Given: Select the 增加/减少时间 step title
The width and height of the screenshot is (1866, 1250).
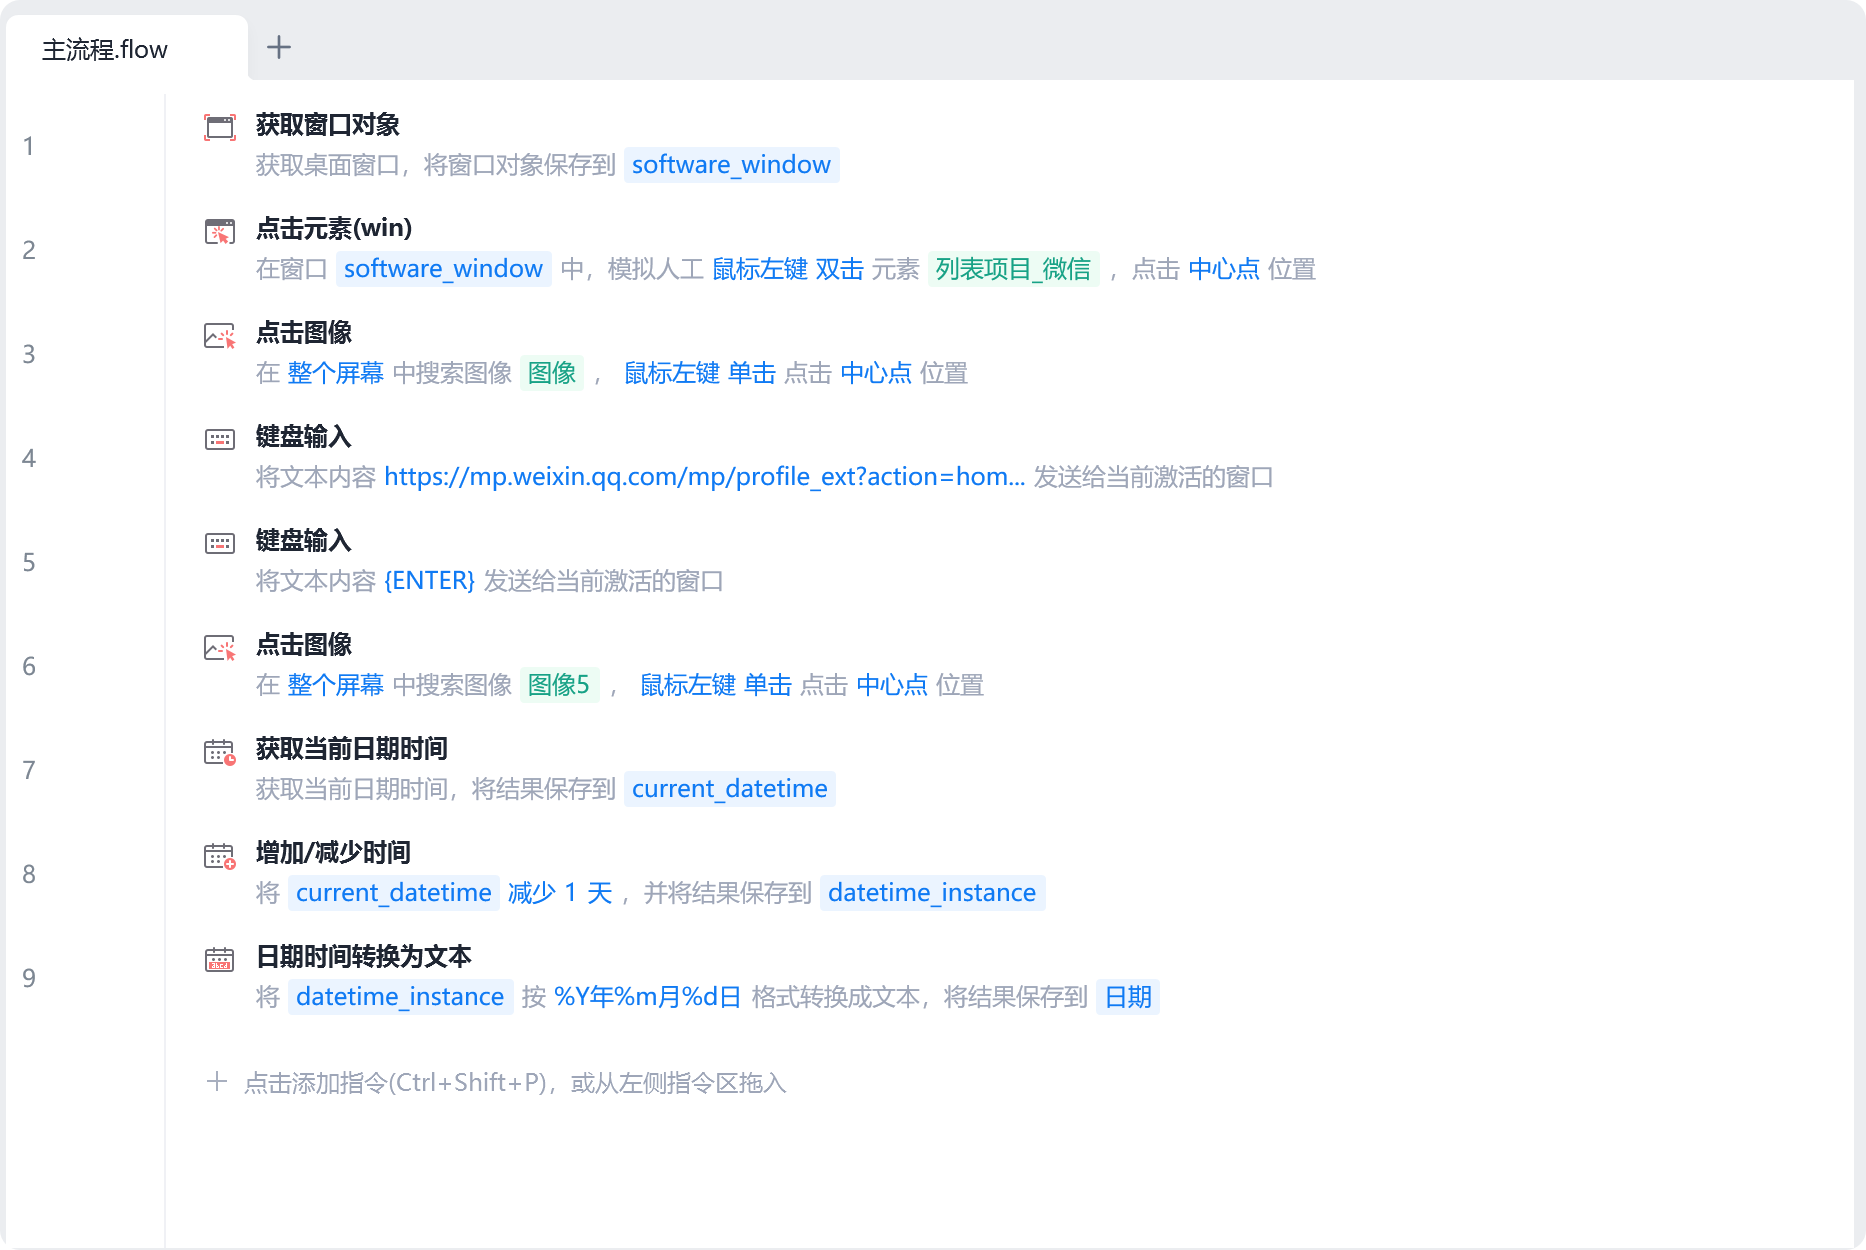Looking at the screenshot, I should (333, 853).
